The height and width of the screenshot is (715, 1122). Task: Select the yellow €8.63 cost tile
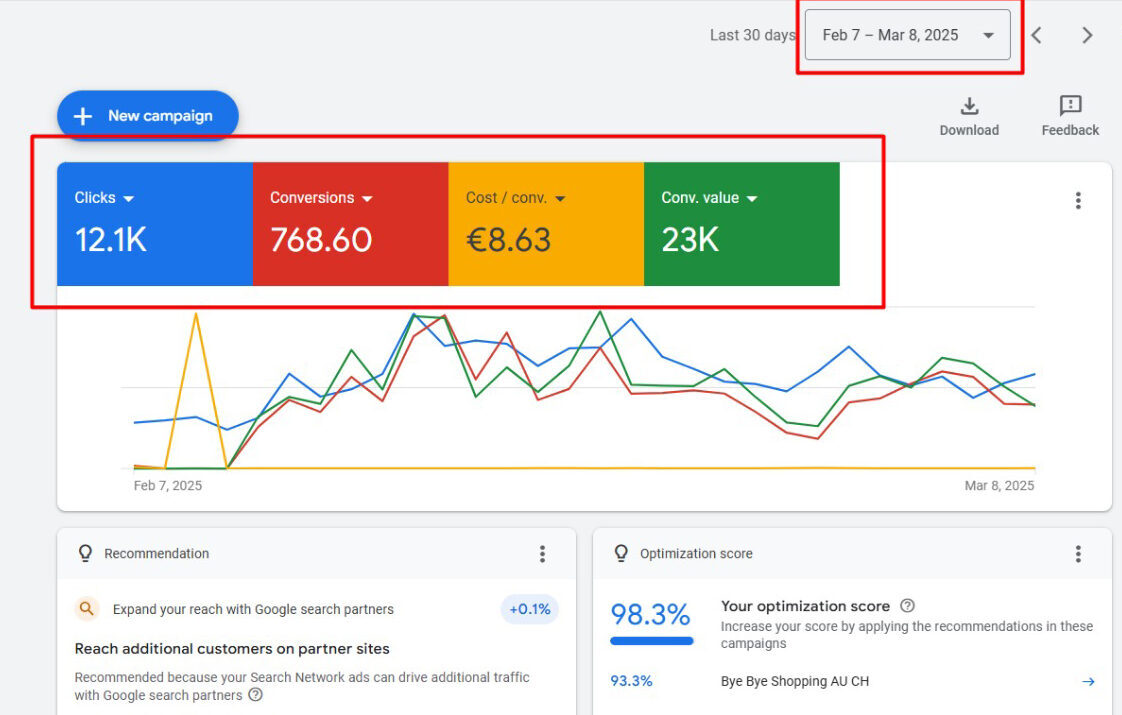click(x=546, y=224)
